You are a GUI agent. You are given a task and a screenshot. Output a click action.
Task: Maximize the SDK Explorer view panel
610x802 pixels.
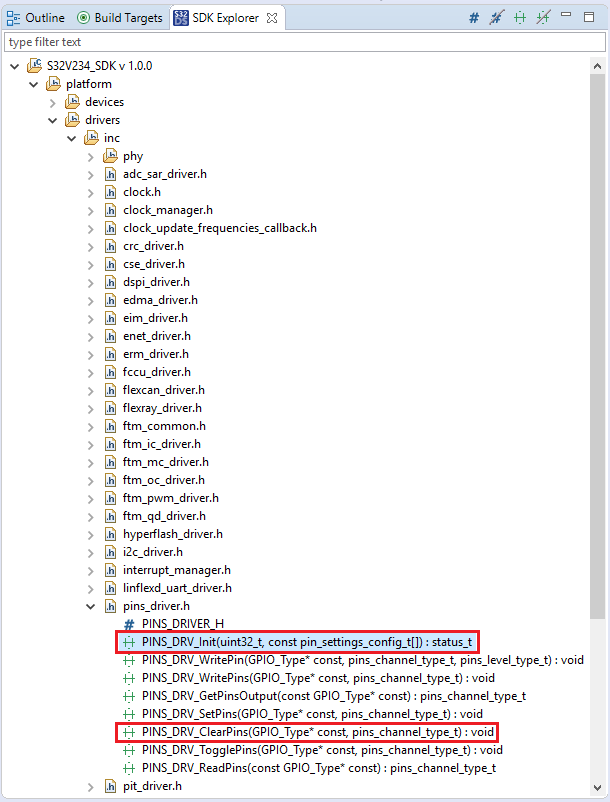[589, 17]
